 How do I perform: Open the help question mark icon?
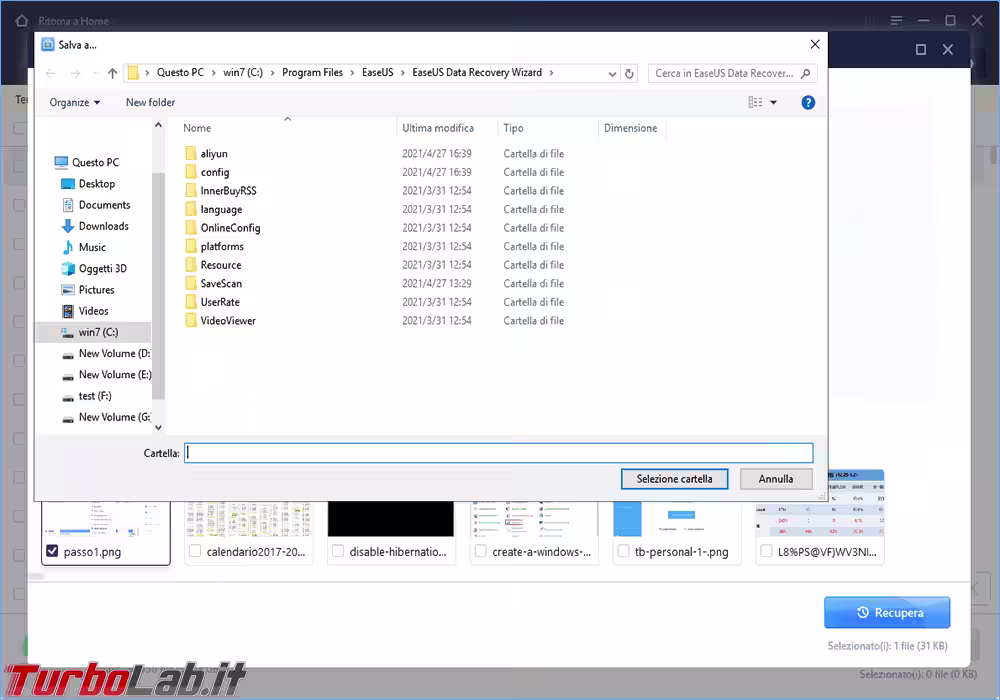click(807, 103)
